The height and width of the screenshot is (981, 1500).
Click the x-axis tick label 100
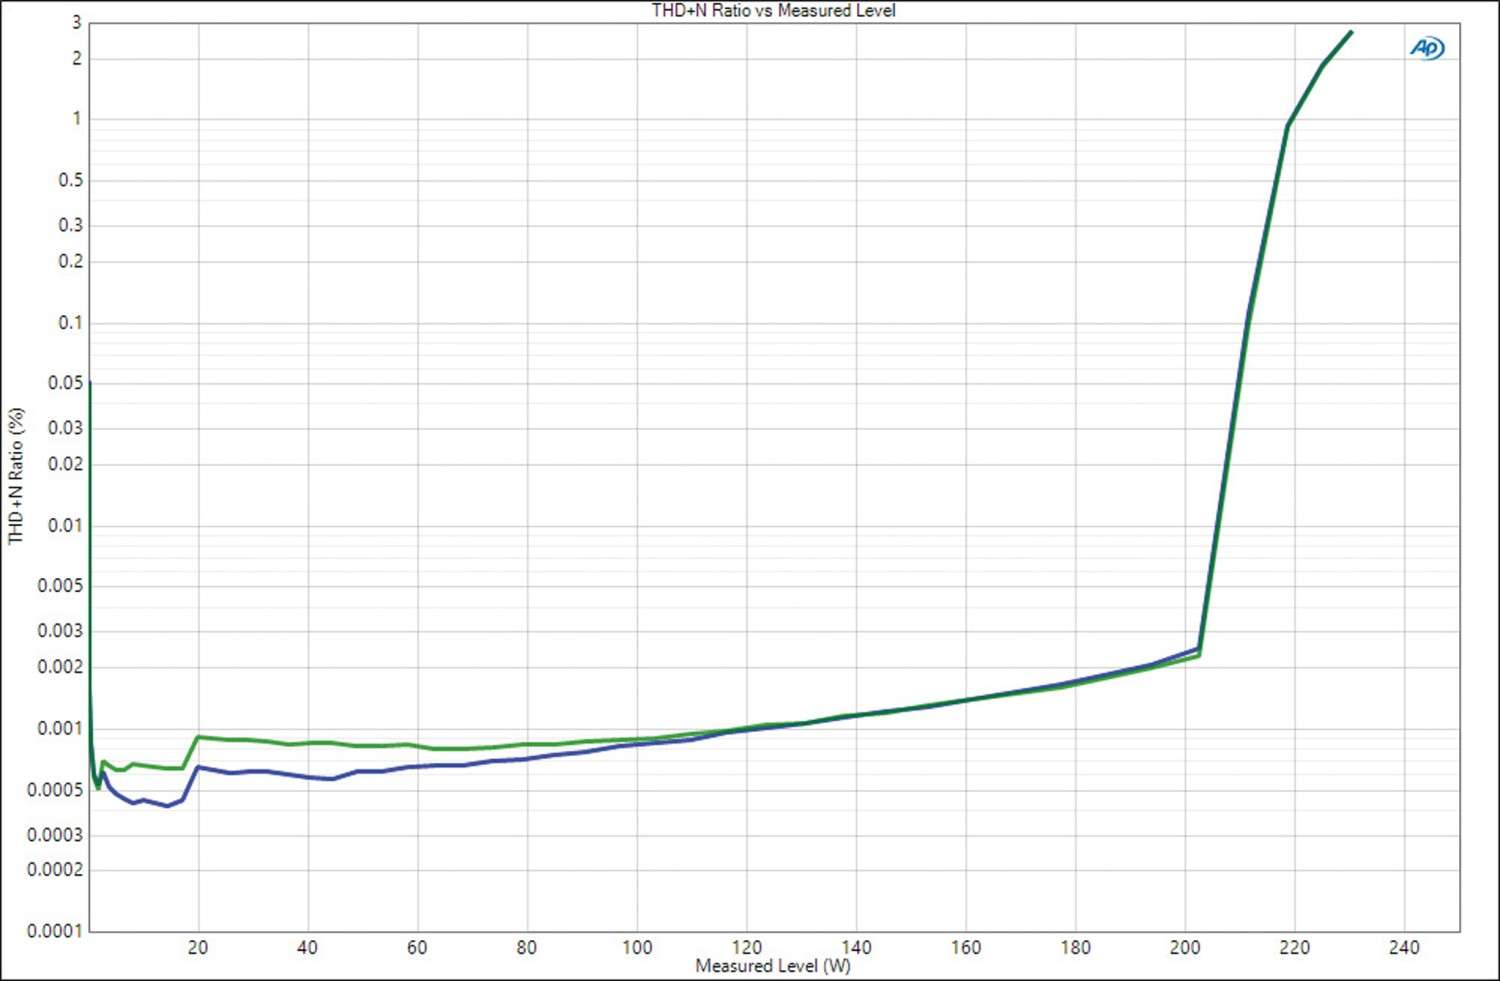637,947
